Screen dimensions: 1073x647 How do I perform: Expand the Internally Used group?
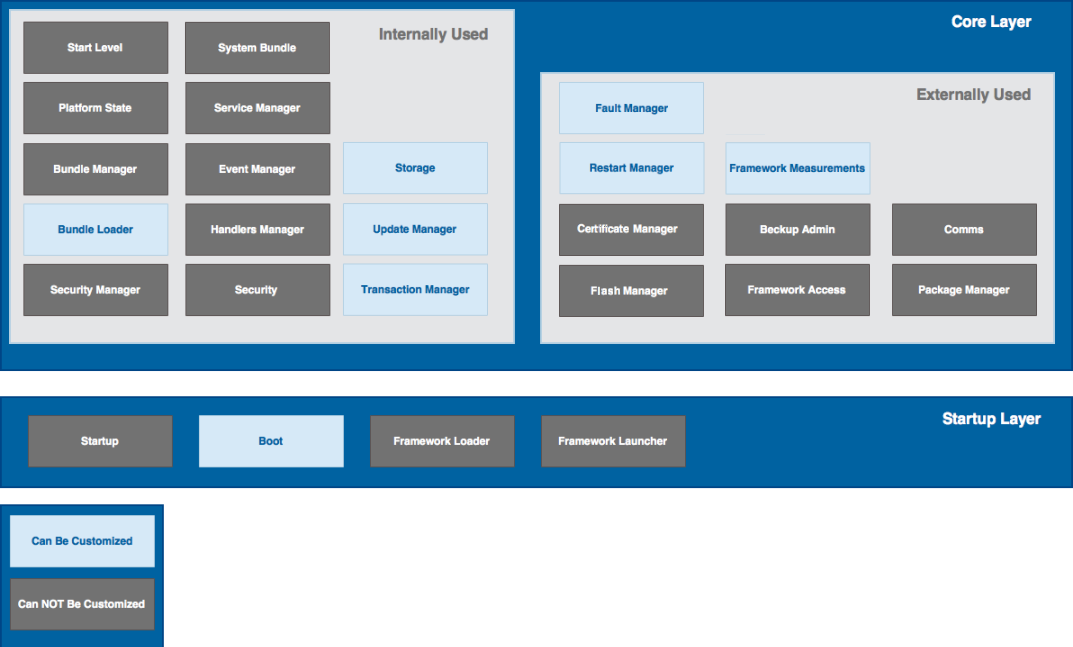tap(432, 33)
